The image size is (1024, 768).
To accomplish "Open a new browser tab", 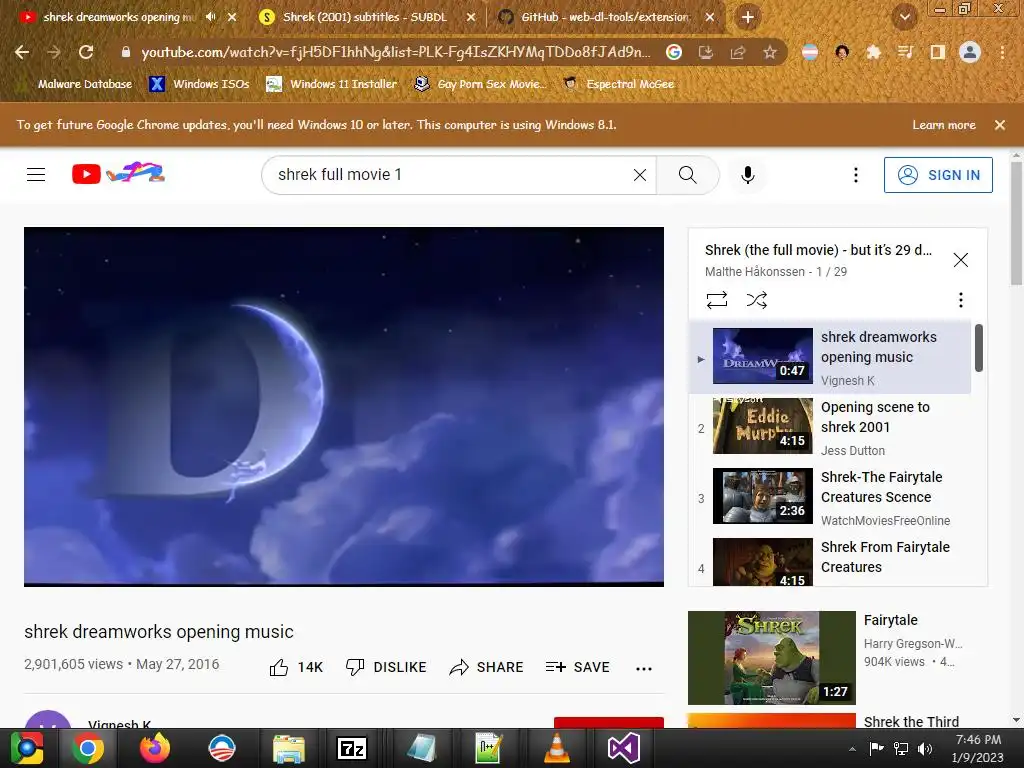I will [x=748, y=17].
